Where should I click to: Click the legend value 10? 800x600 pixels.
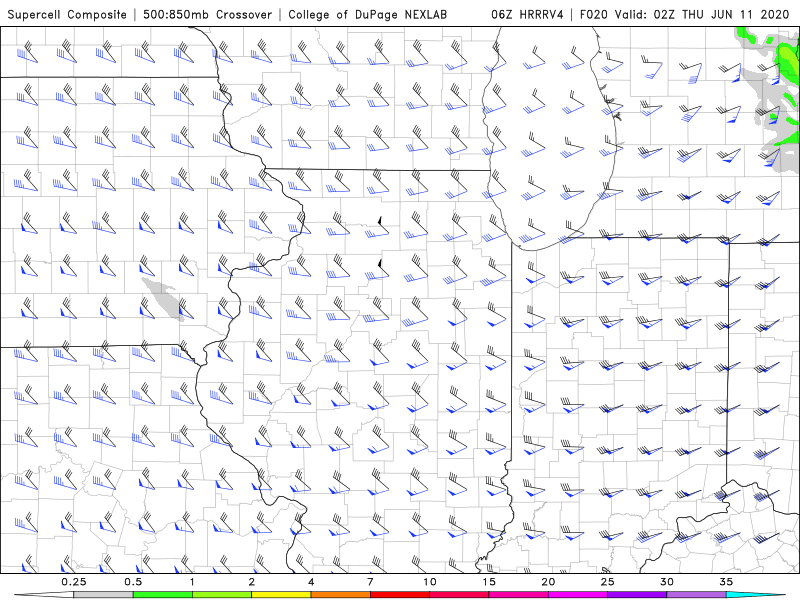pos(430,582)
